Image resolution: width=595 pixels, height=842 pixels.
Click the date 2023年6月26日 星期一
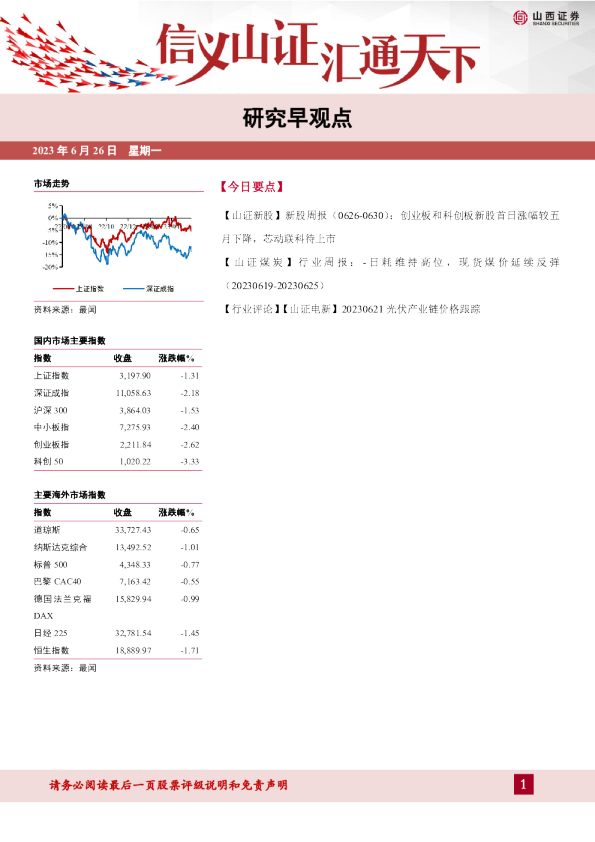coord(97,151)
